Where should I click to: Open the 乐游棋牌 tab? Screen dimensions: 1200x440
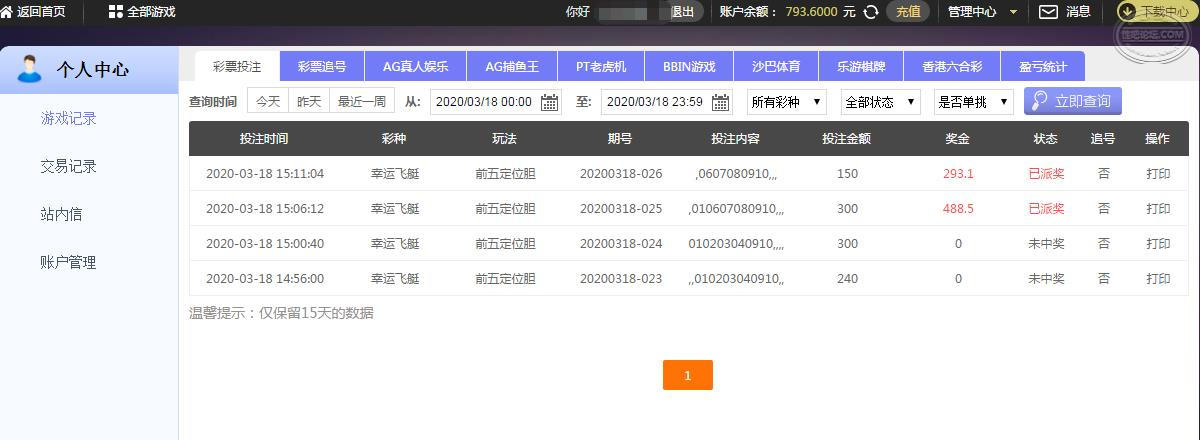click(861, 67)
